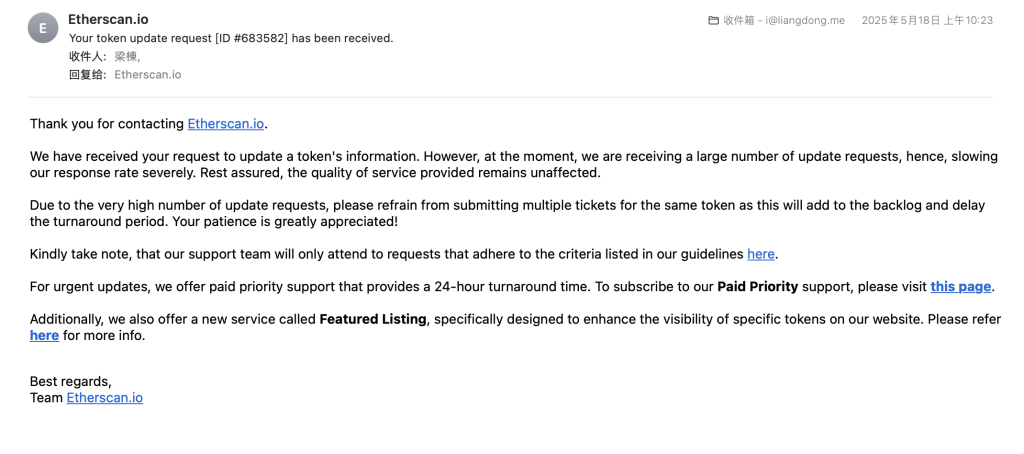Open the guidelines "here" link
This screenshot has height=454, width=1024.
[x=761, y=254]
